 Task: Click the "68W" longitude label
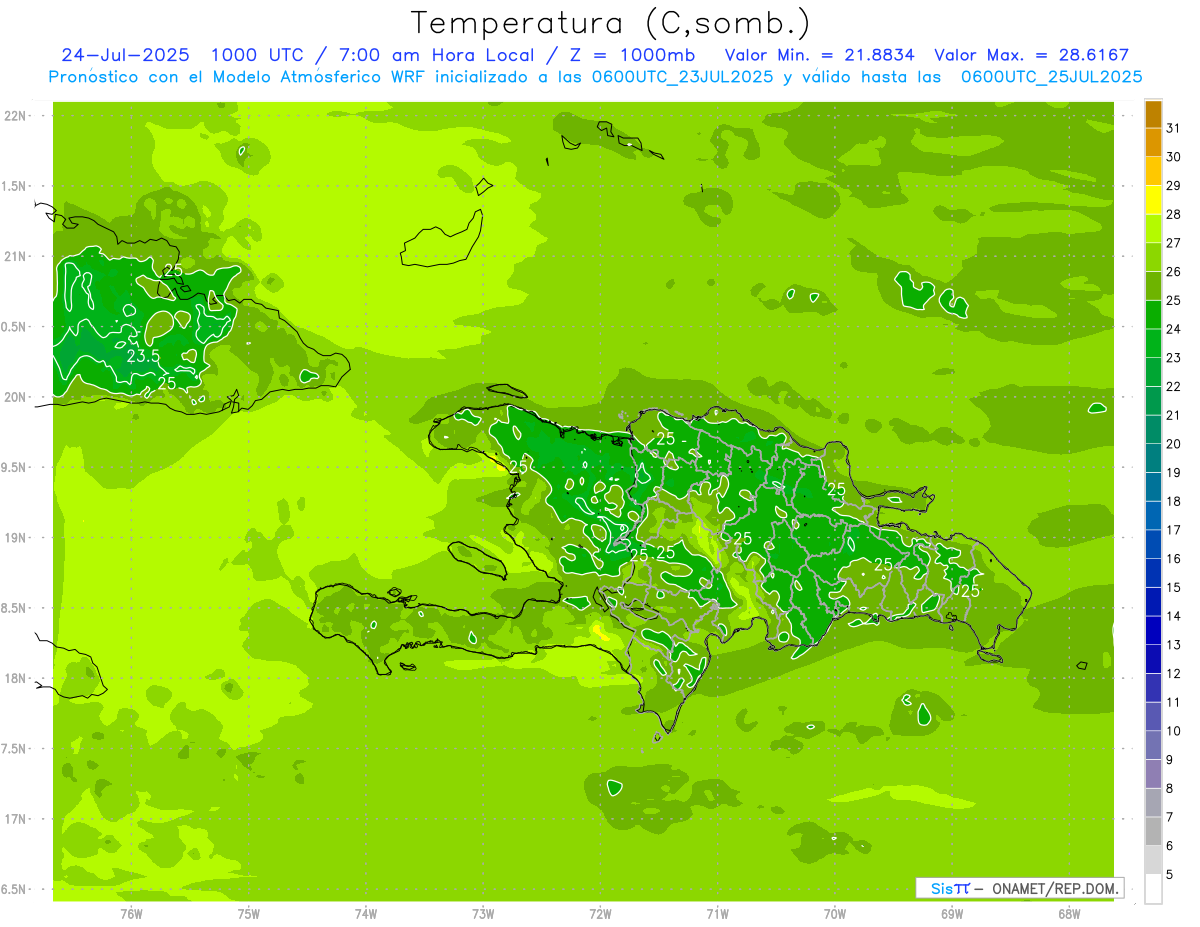click(1069, 913)
